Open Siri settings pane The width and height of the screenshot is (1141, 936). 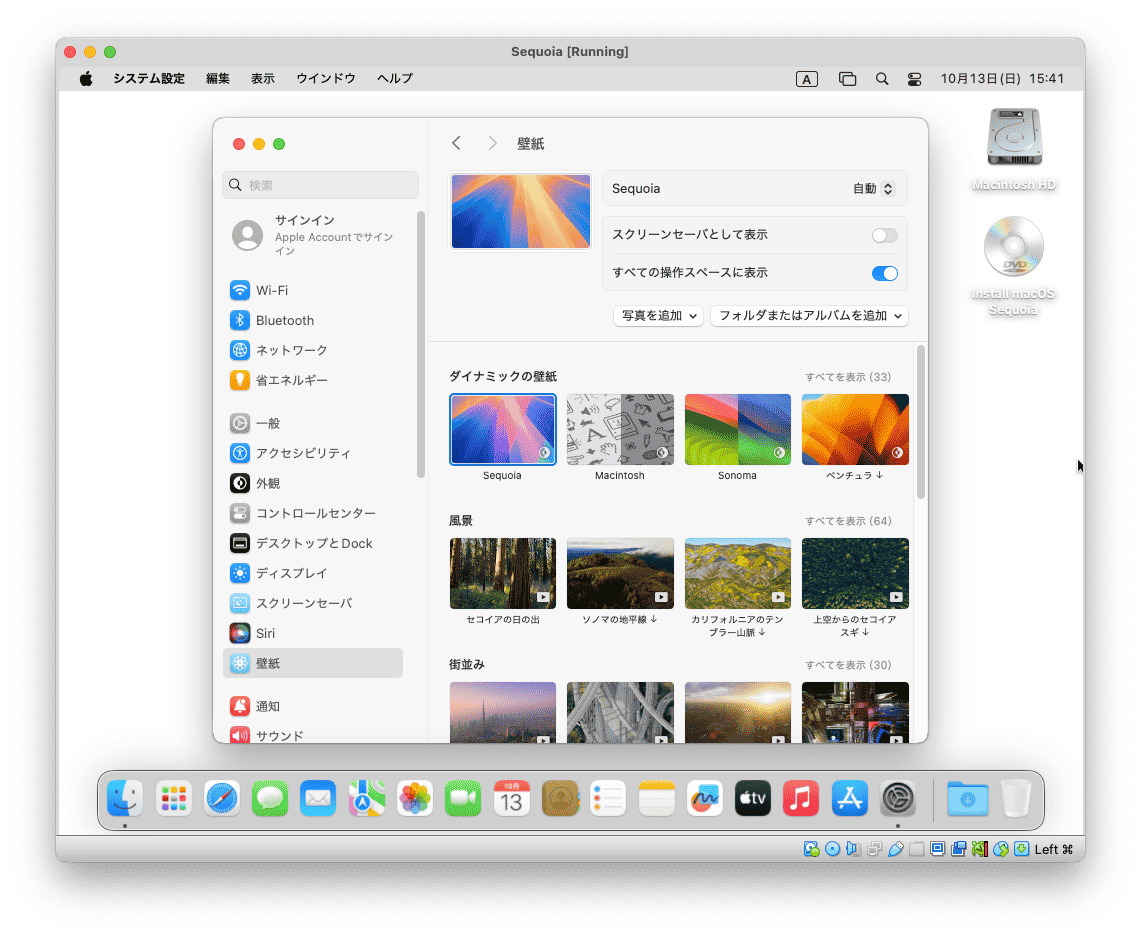coord(313,633)
